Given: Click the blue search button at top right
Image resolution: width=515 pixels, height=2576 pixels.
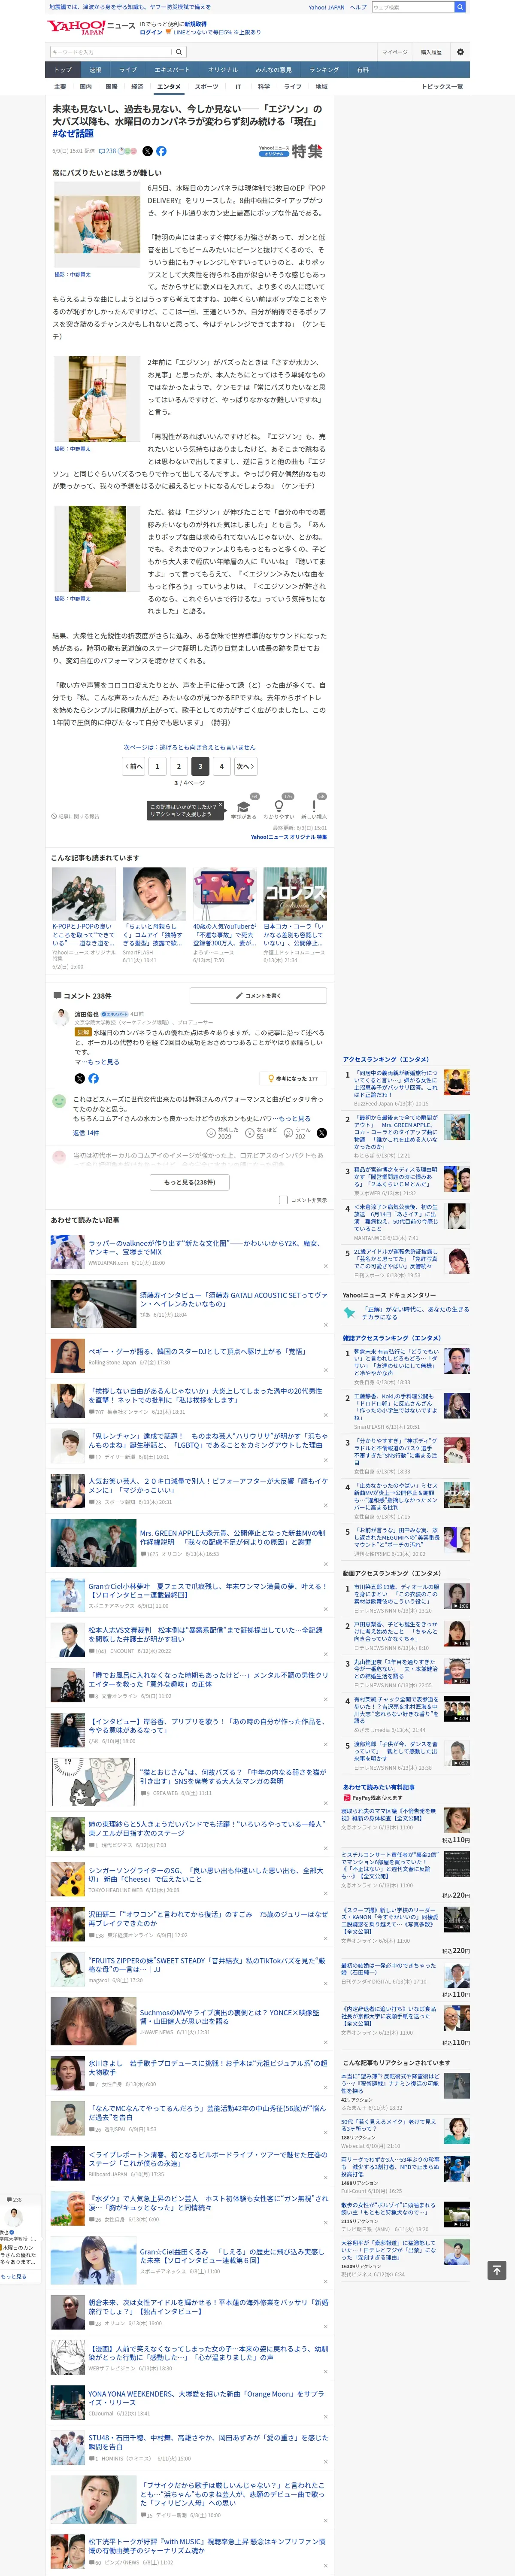Looking at the screenshot, I should pyautogui.click(x=460, y=7).
